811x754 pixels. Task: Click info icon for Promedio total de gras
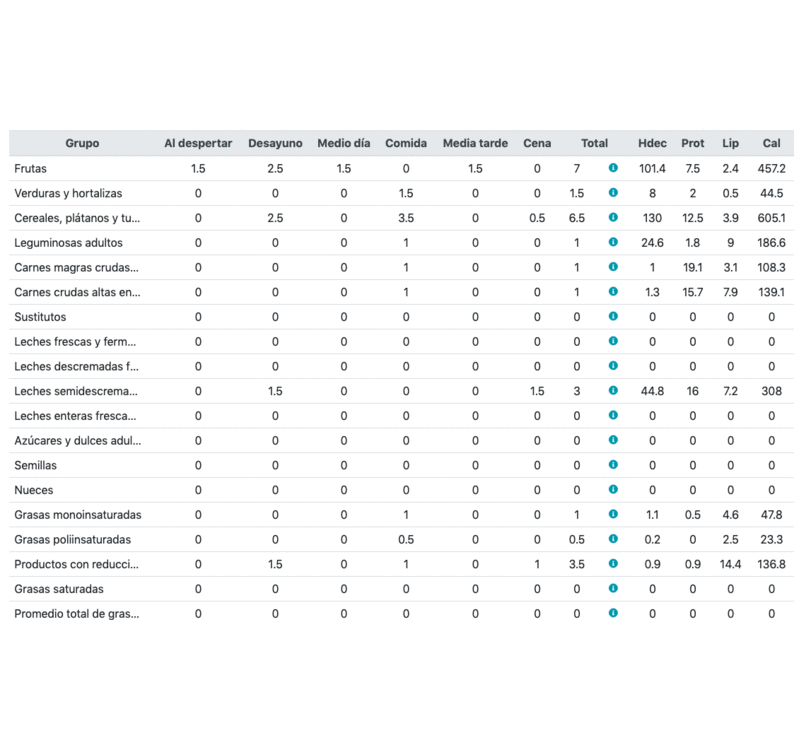click(x=613, y=613)
